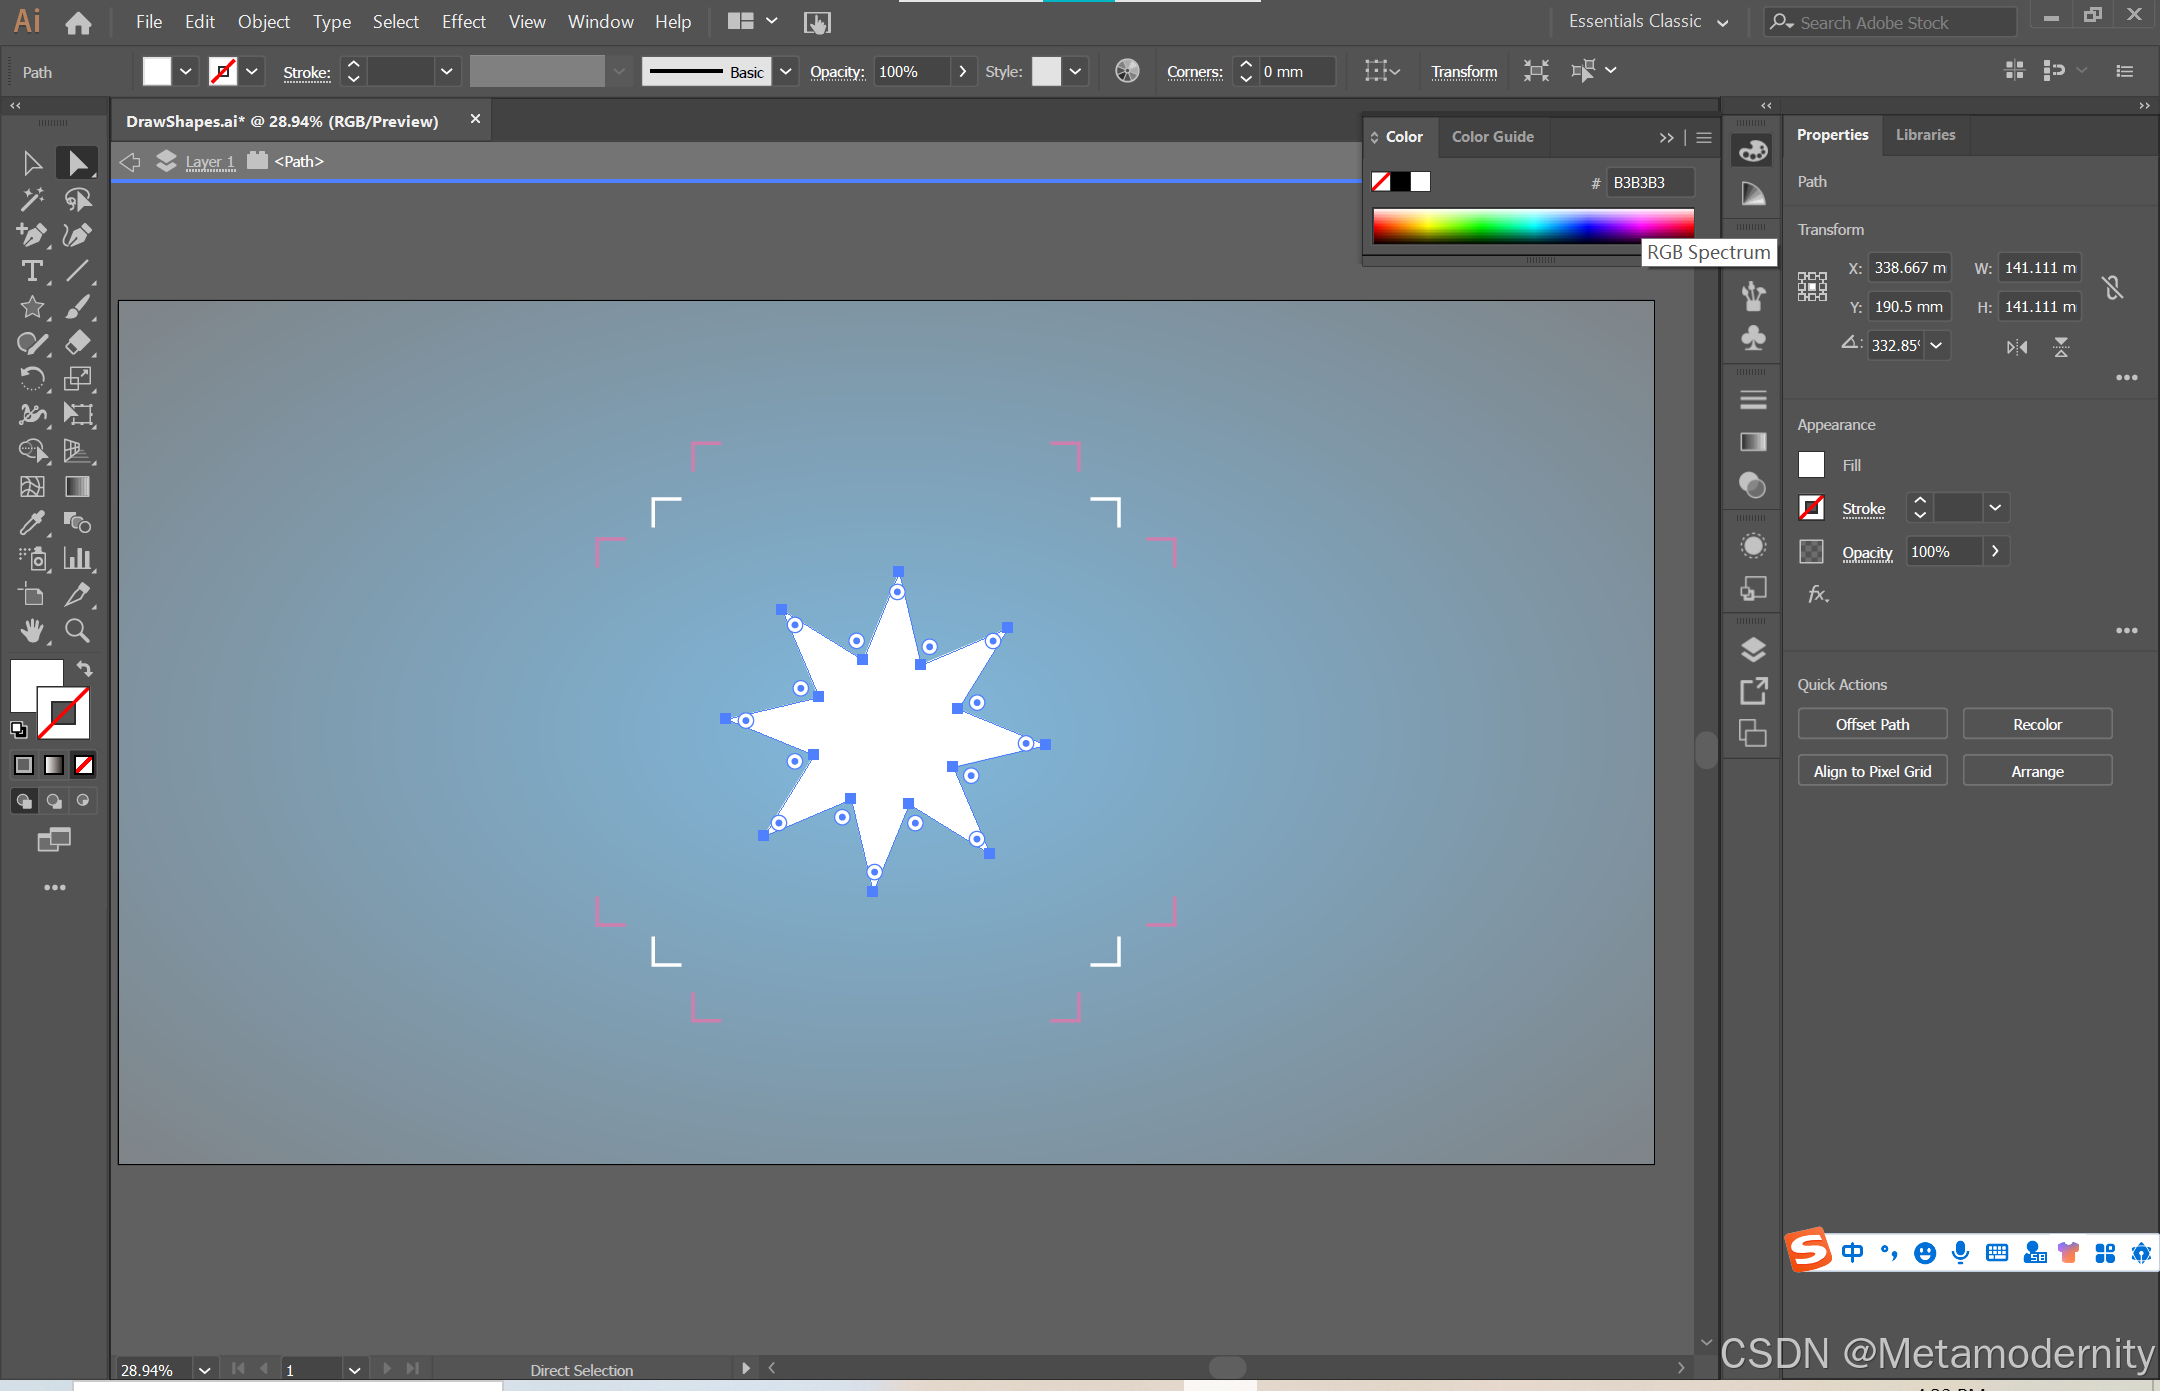Image resolution: width=2160 pixels, height=1391 pixels.
Task: Click the Offset Path button
Action: [x=1872, y=724]
